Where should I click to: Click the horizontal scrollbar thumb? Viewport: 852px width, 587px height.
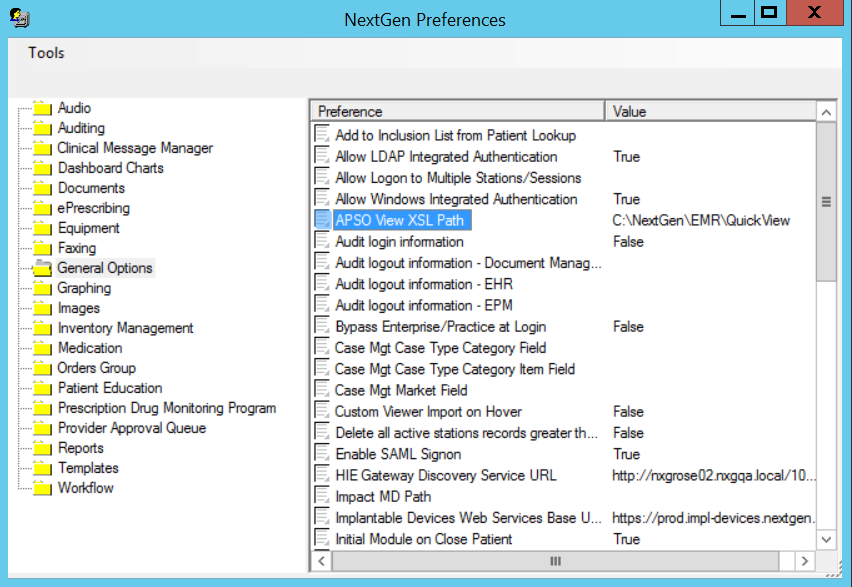[555, 561]
